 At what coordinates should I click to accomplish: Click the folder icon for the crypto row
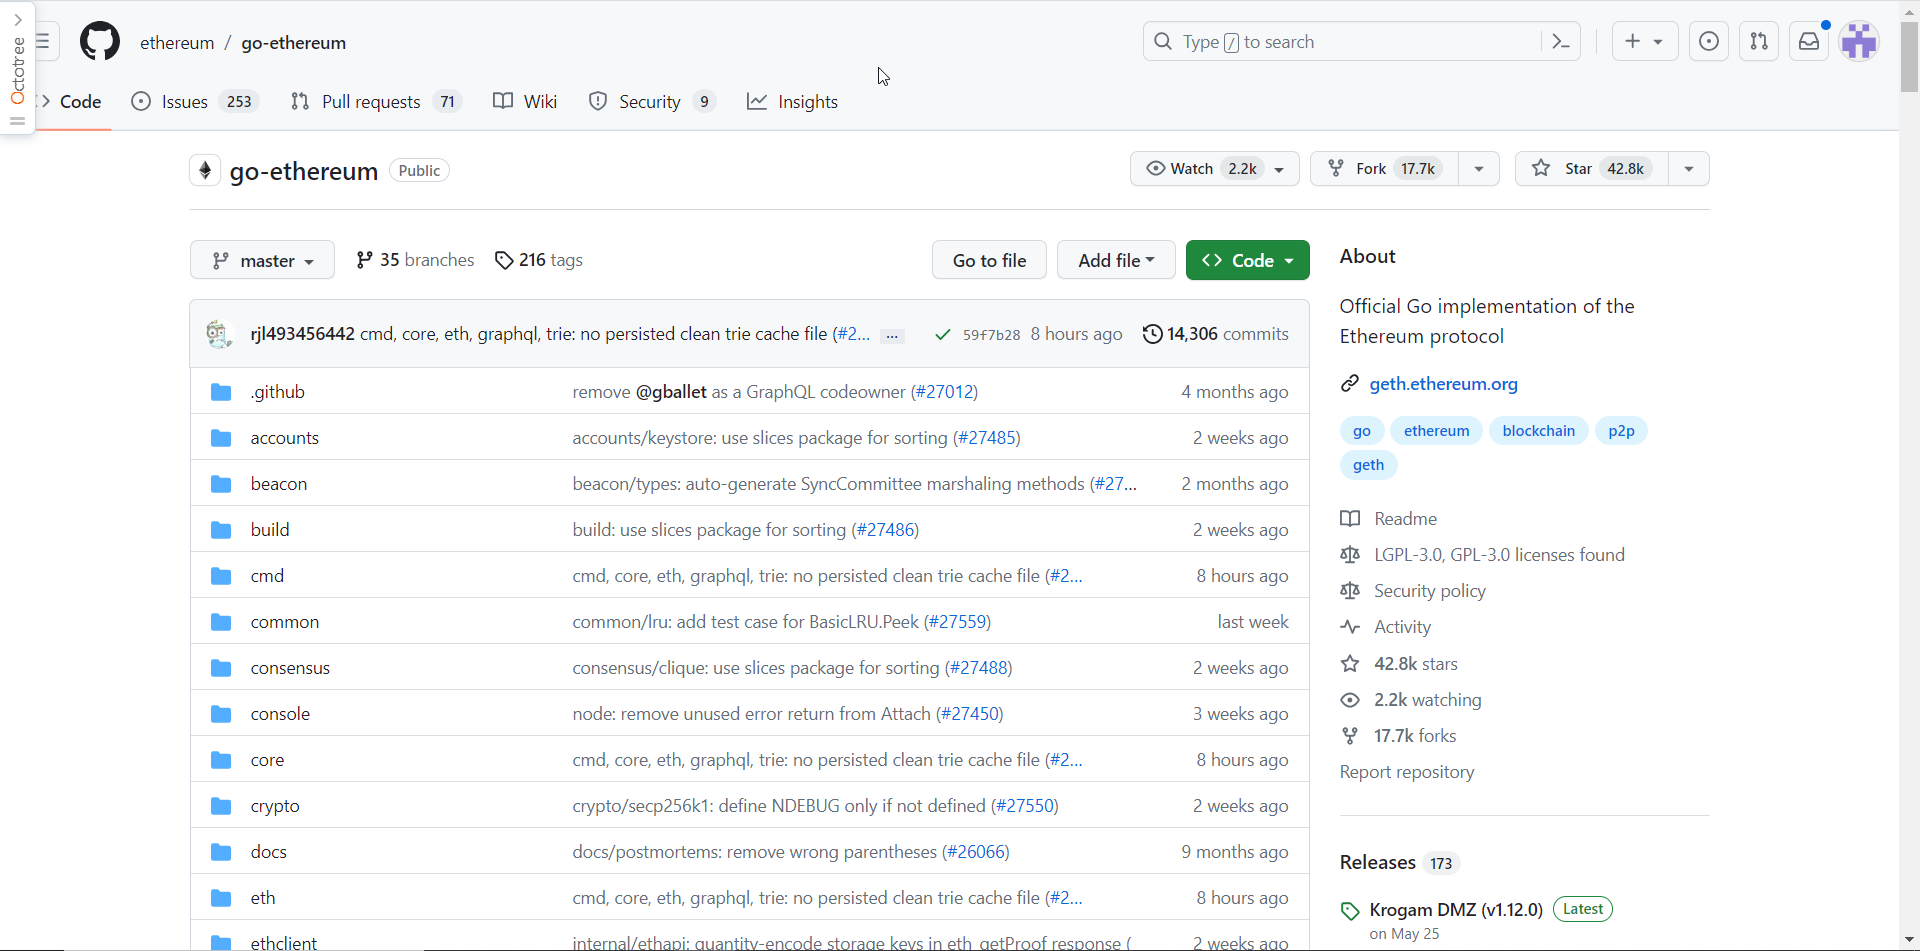221,806
